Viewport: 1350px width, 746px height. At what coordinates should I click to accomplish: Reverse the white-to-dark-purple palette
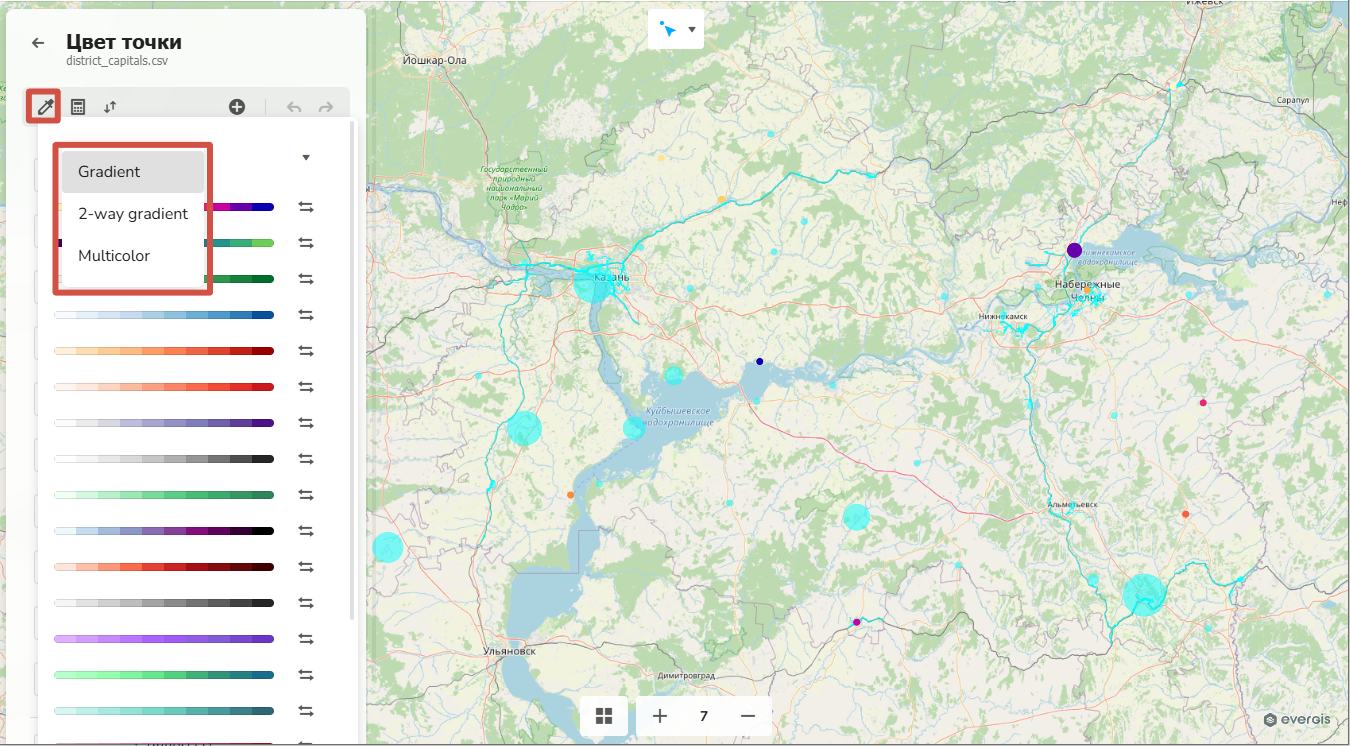pos(306,423)
